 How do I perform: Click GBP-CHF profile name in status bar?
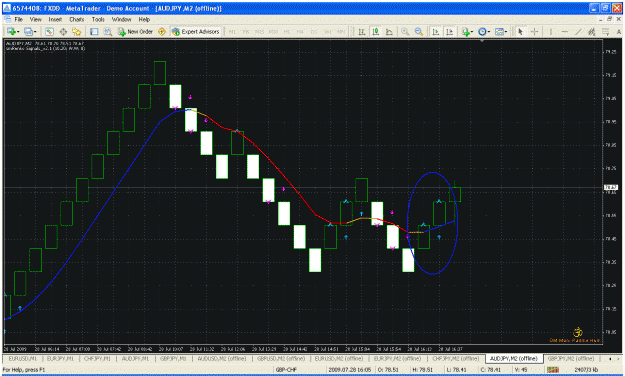pyautogui.click(x=286, y=370)
